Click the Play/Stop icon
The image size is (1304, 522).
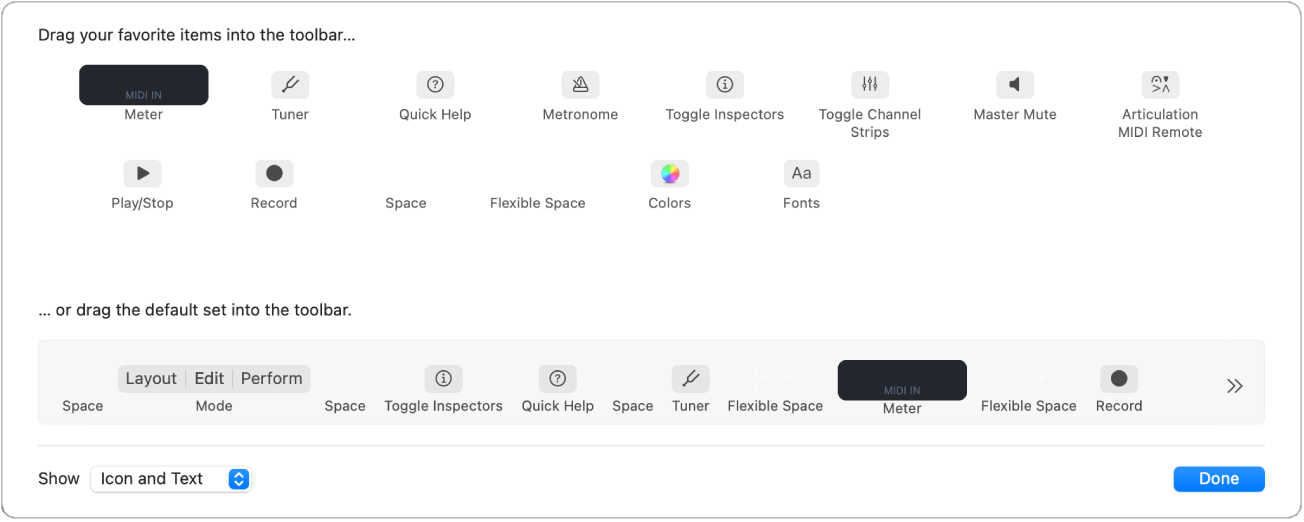coord(142,174)
